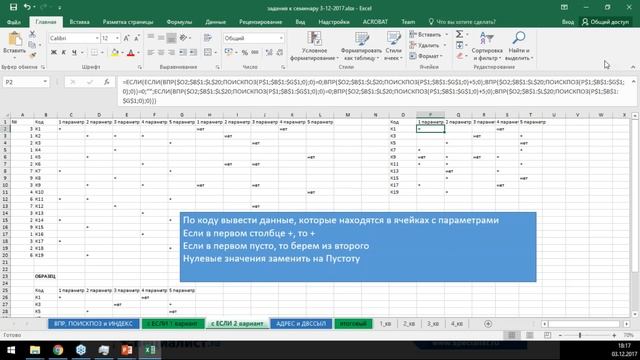Viewport: 640px width, 360px height.
Task: Toggle align text left
Action: (x=151, y=53)
